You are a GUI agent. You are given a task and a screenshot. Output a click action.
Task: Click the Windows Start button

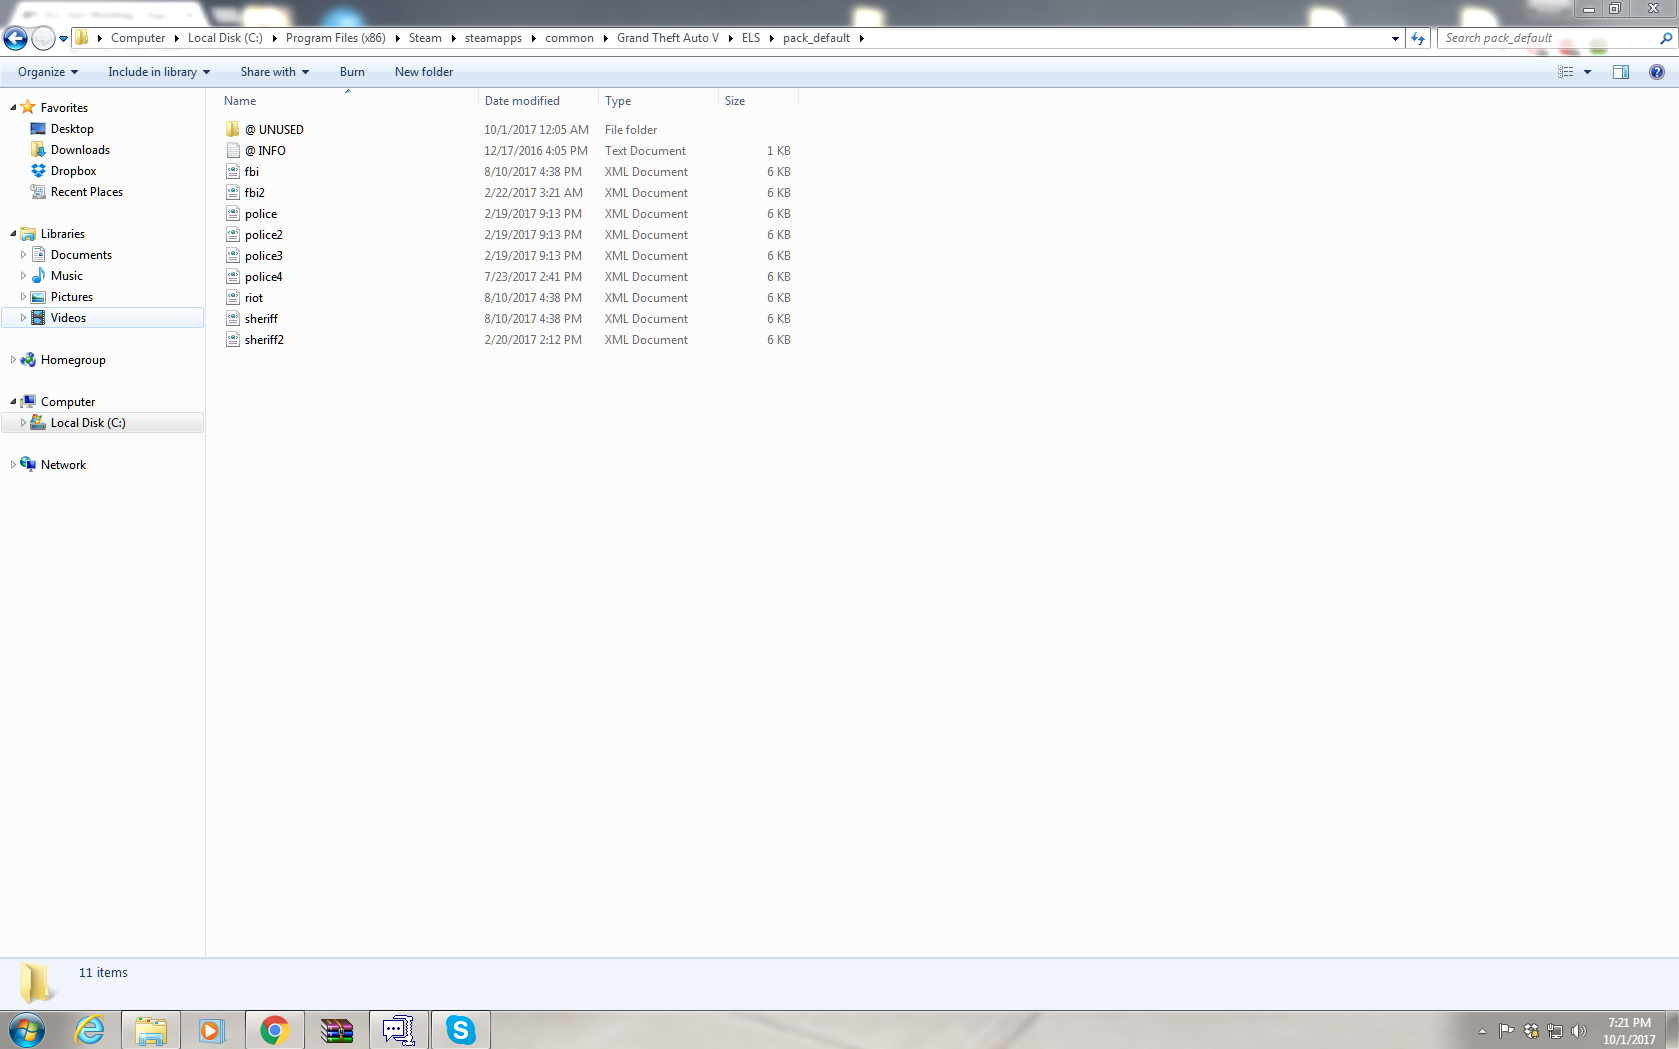tap(27, 1030)
